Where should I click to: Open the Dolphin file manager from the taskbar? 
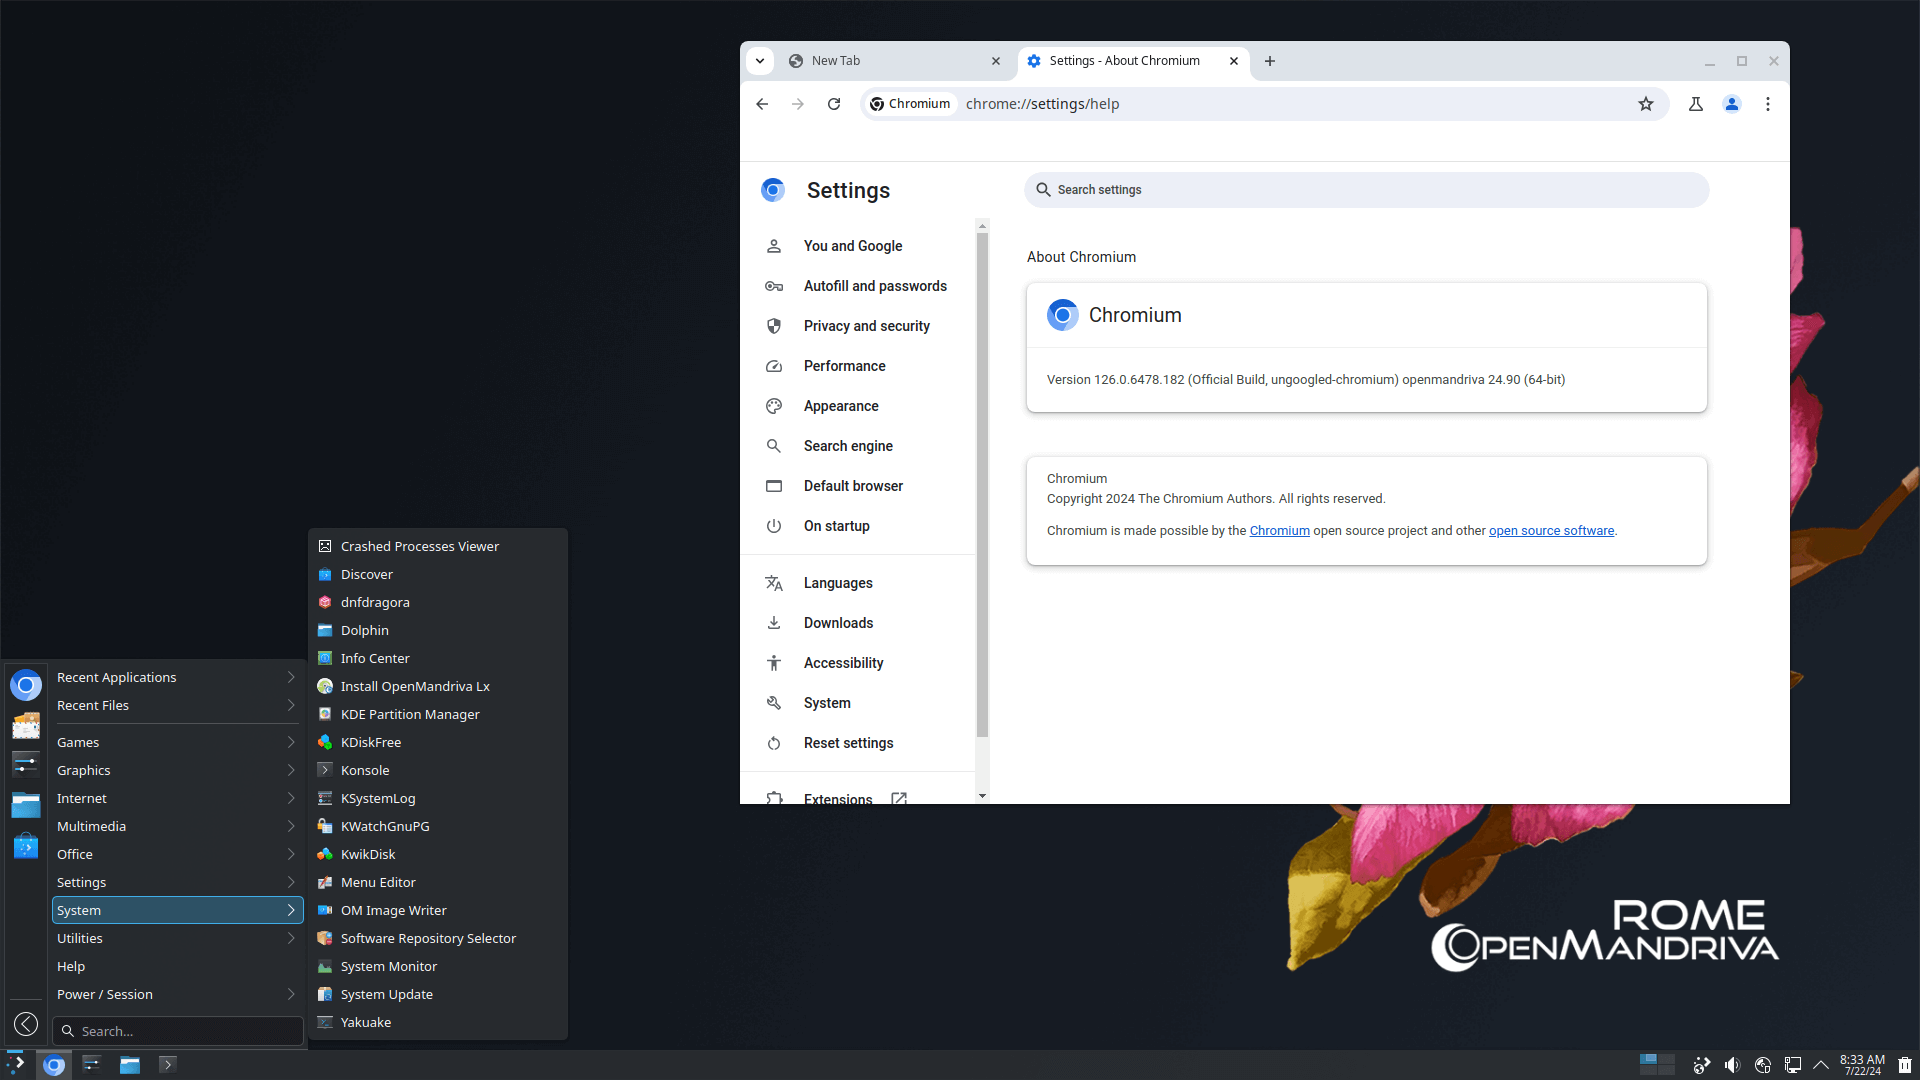coord(130,1064)
